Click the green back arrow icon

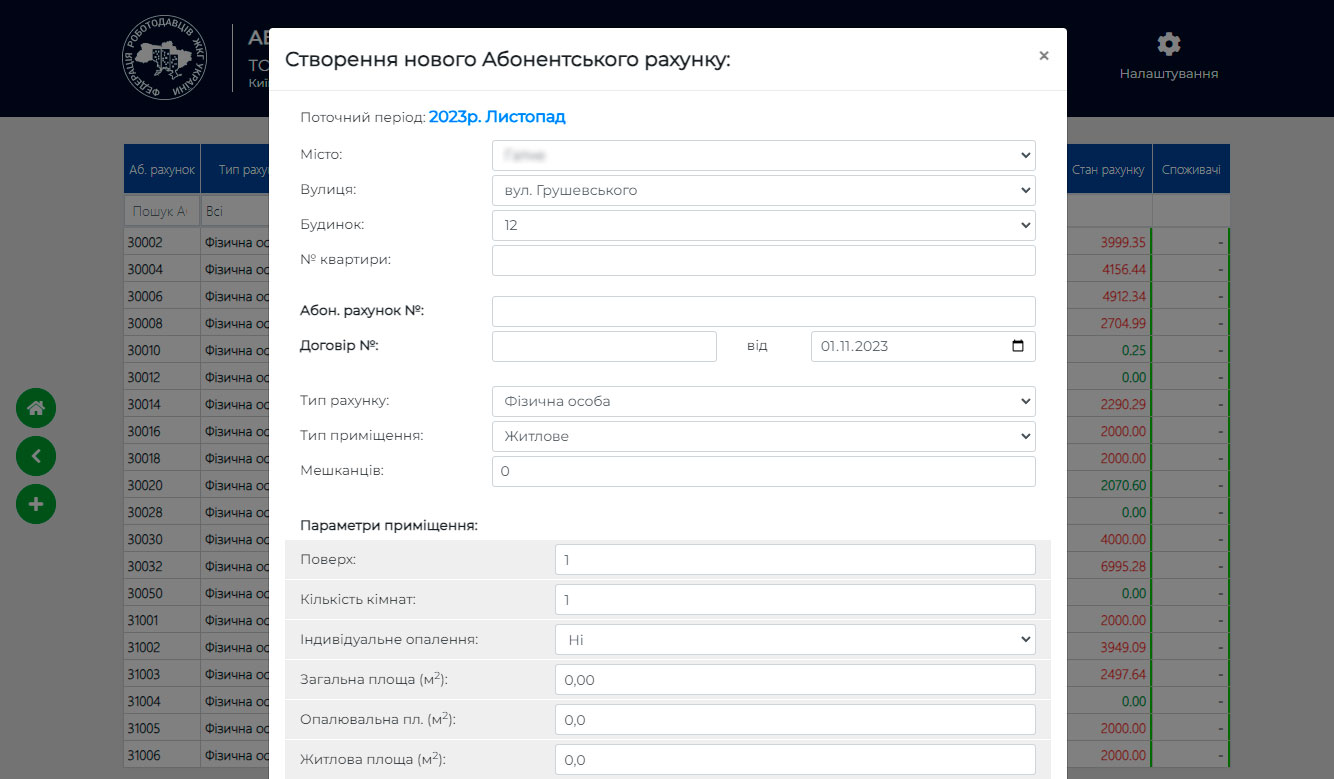point(36,456)
